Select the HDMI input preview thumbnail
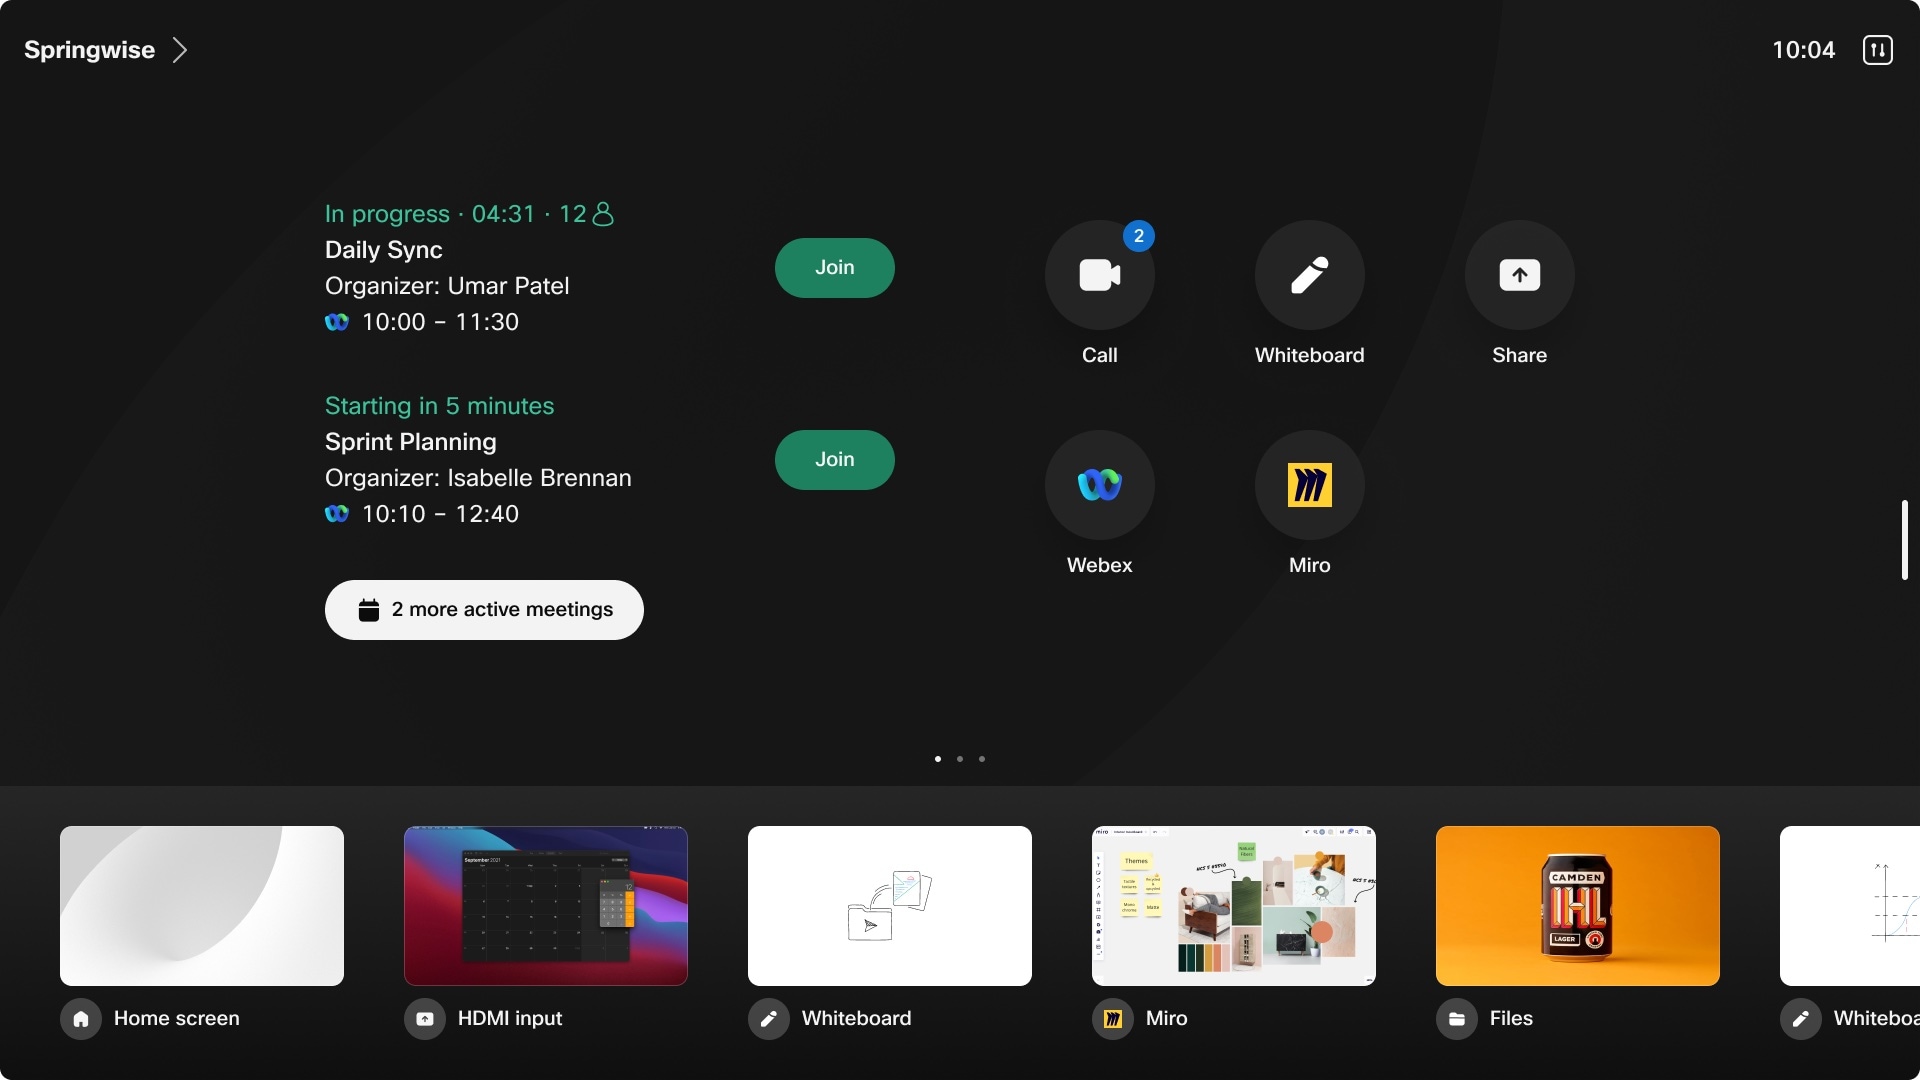Screen dimensions: 1920x1080 click(545, 906)
